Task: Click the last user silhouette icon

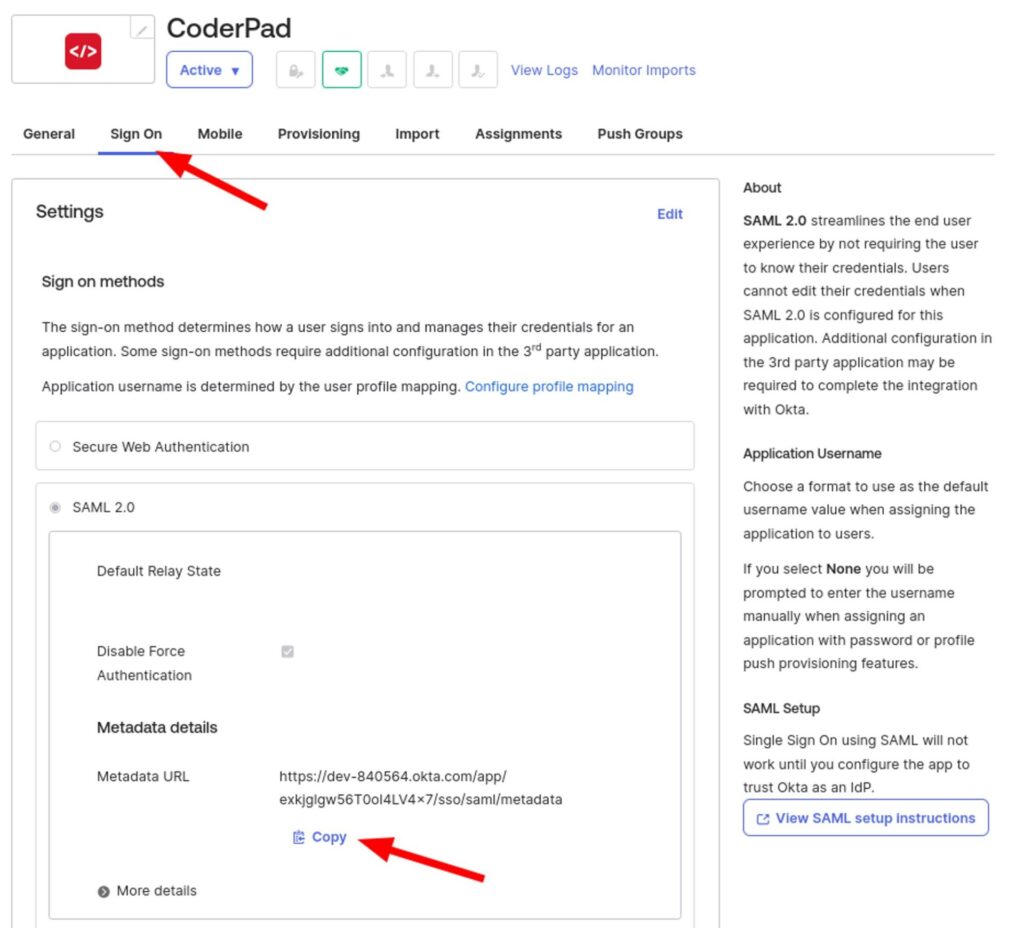Action: point(477,70)
